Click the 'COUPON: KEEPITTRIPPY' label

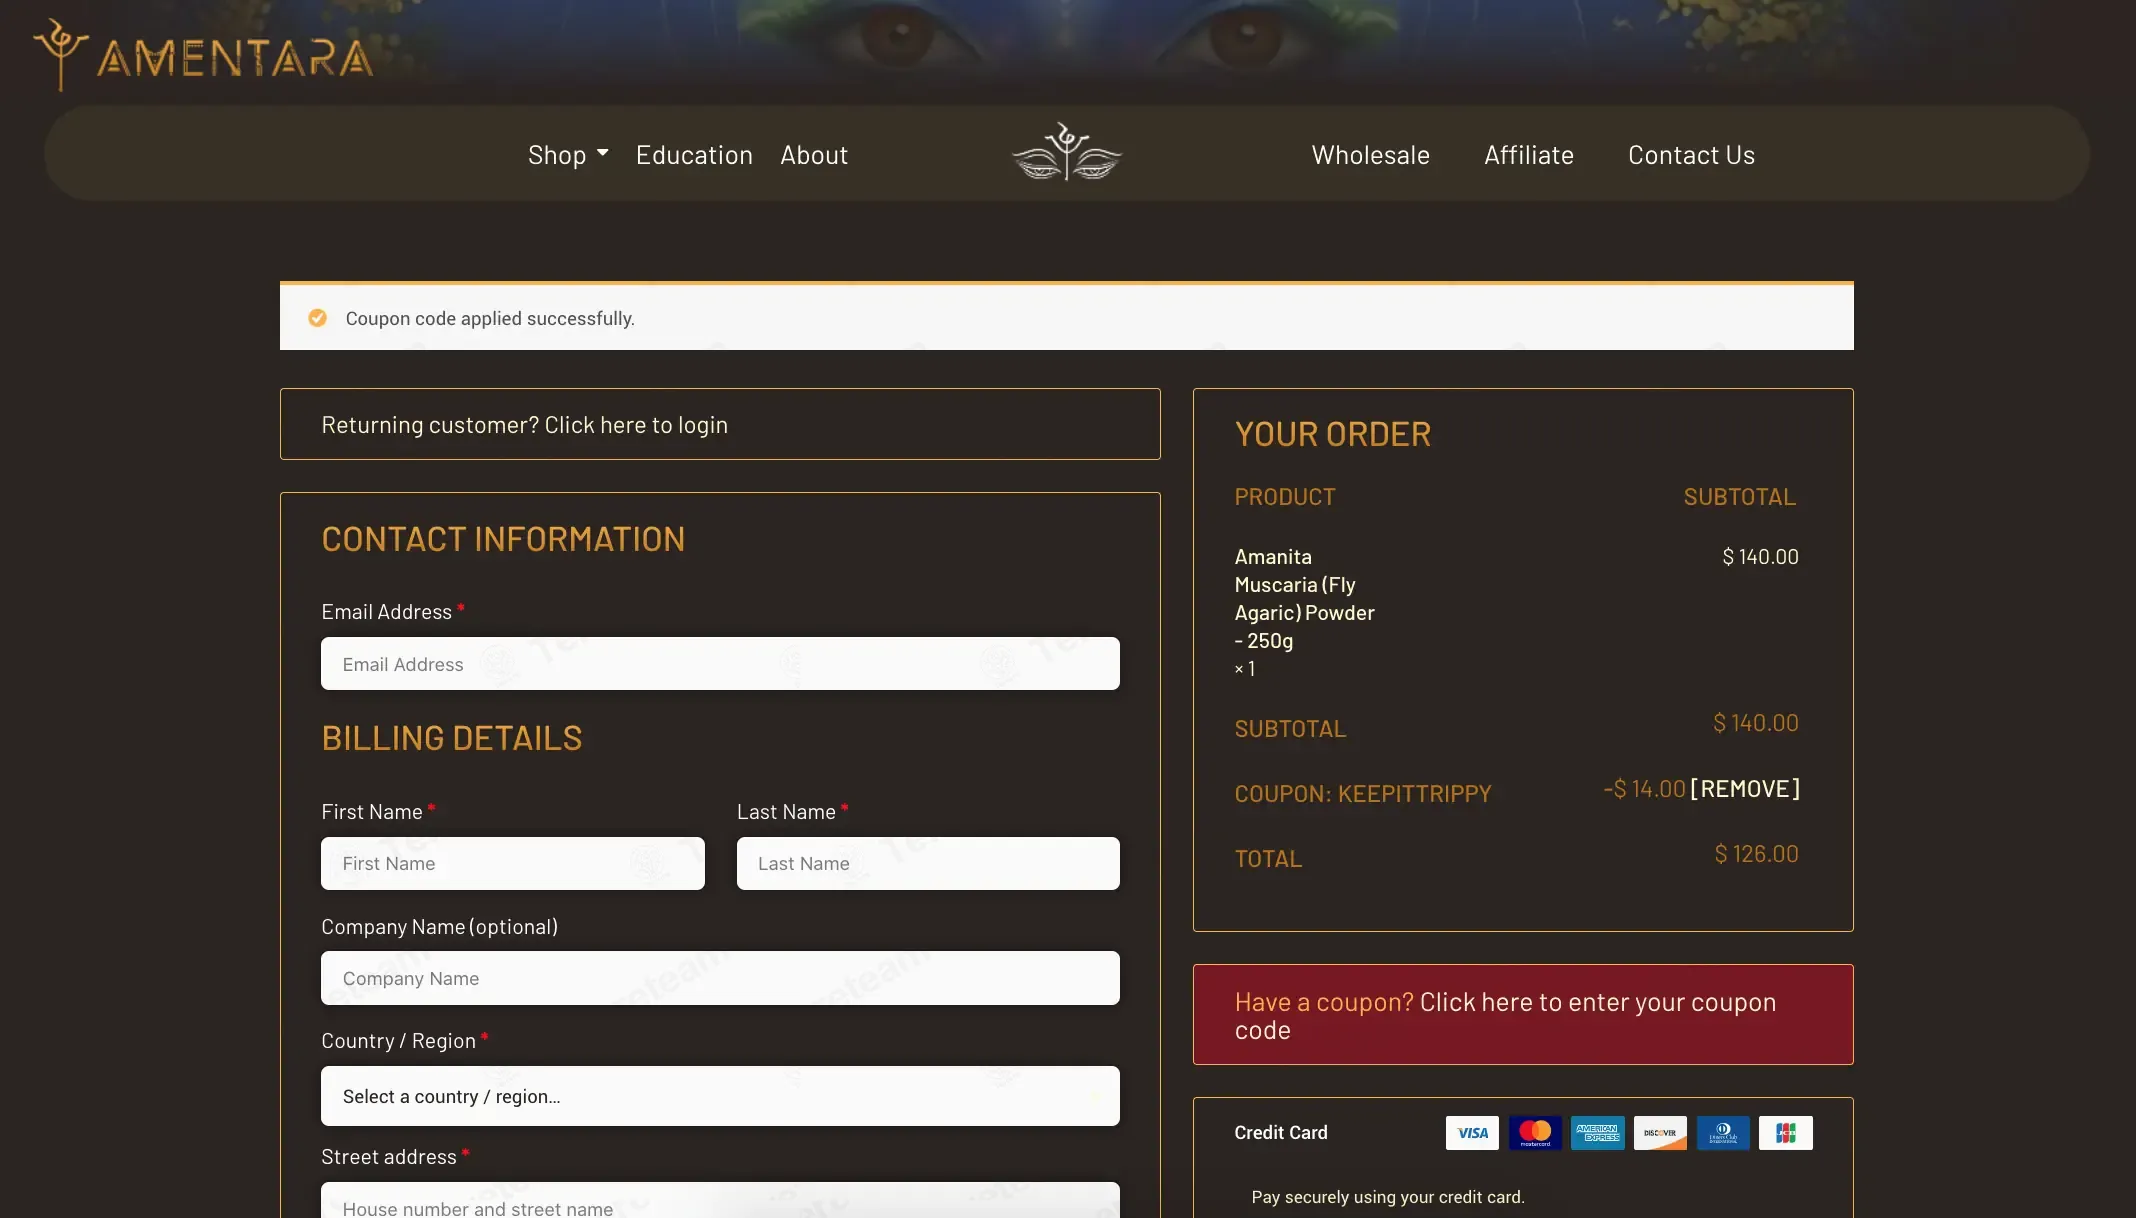tap(1363, 794)
